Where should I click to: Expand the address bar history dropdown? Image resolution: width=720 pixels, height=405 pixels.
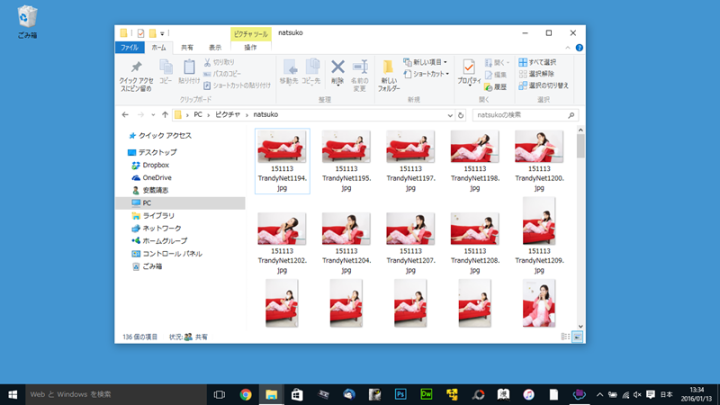click(x=450, y=115)
